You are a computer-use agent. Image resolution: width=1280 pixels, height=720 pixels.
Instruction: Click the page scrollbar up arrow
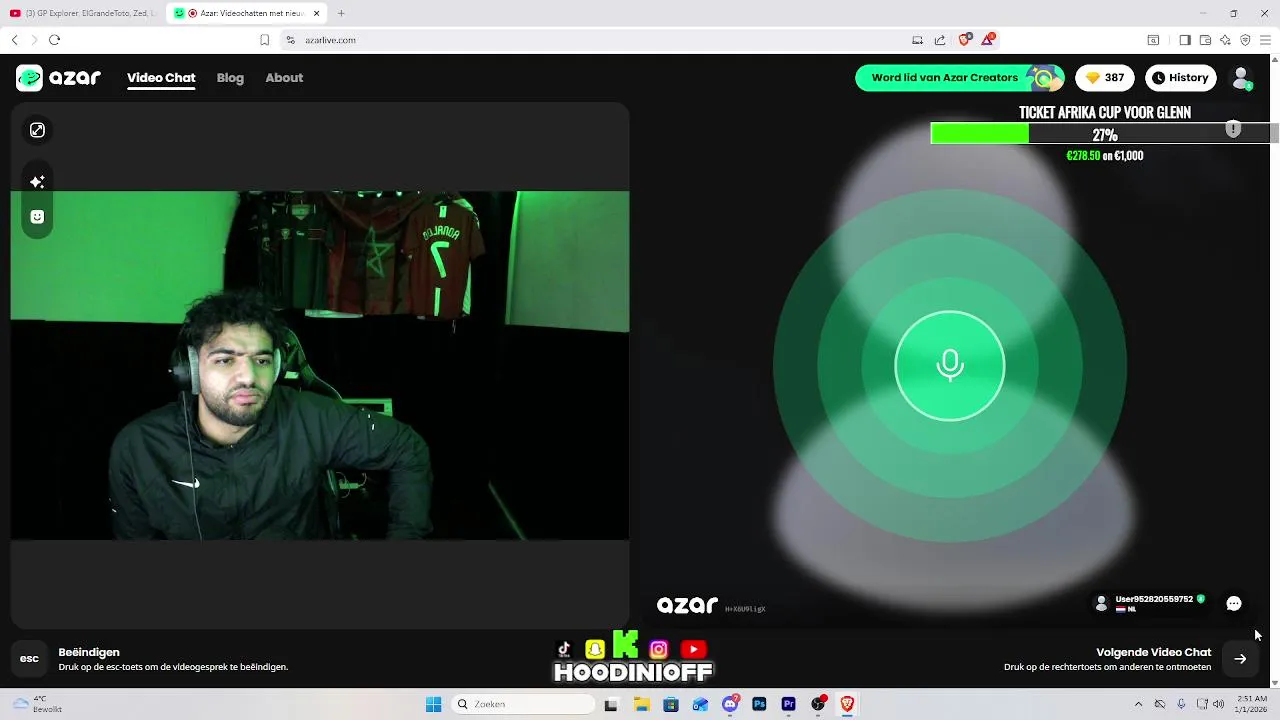click(x=1273, y=59)
